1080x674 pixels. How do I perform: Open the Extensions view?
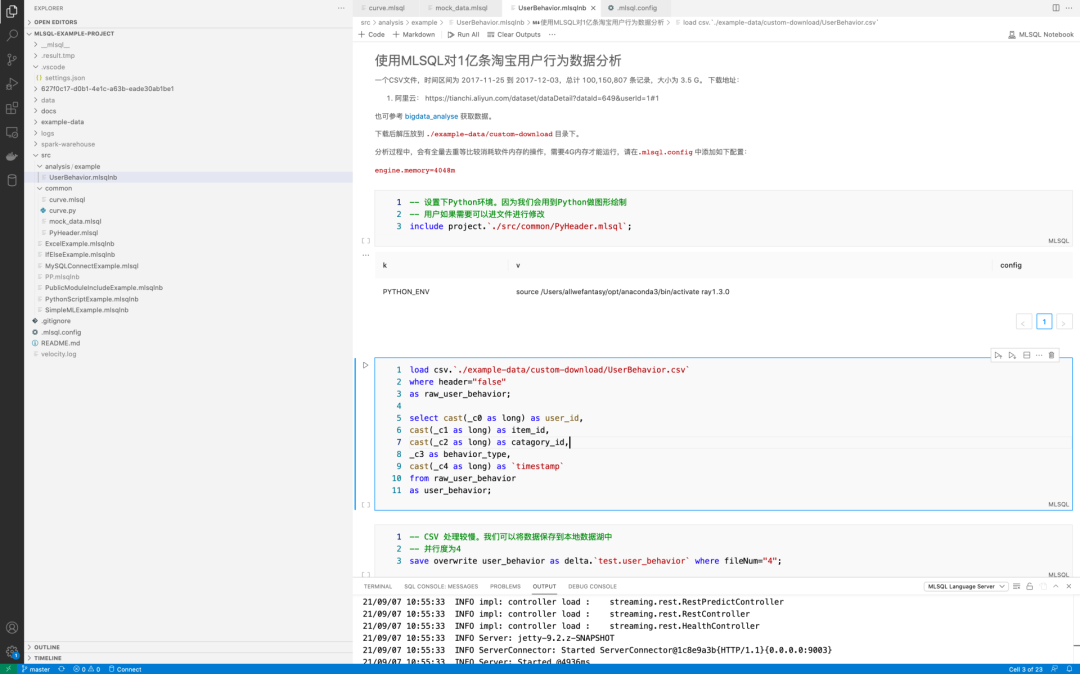(12, 108)
